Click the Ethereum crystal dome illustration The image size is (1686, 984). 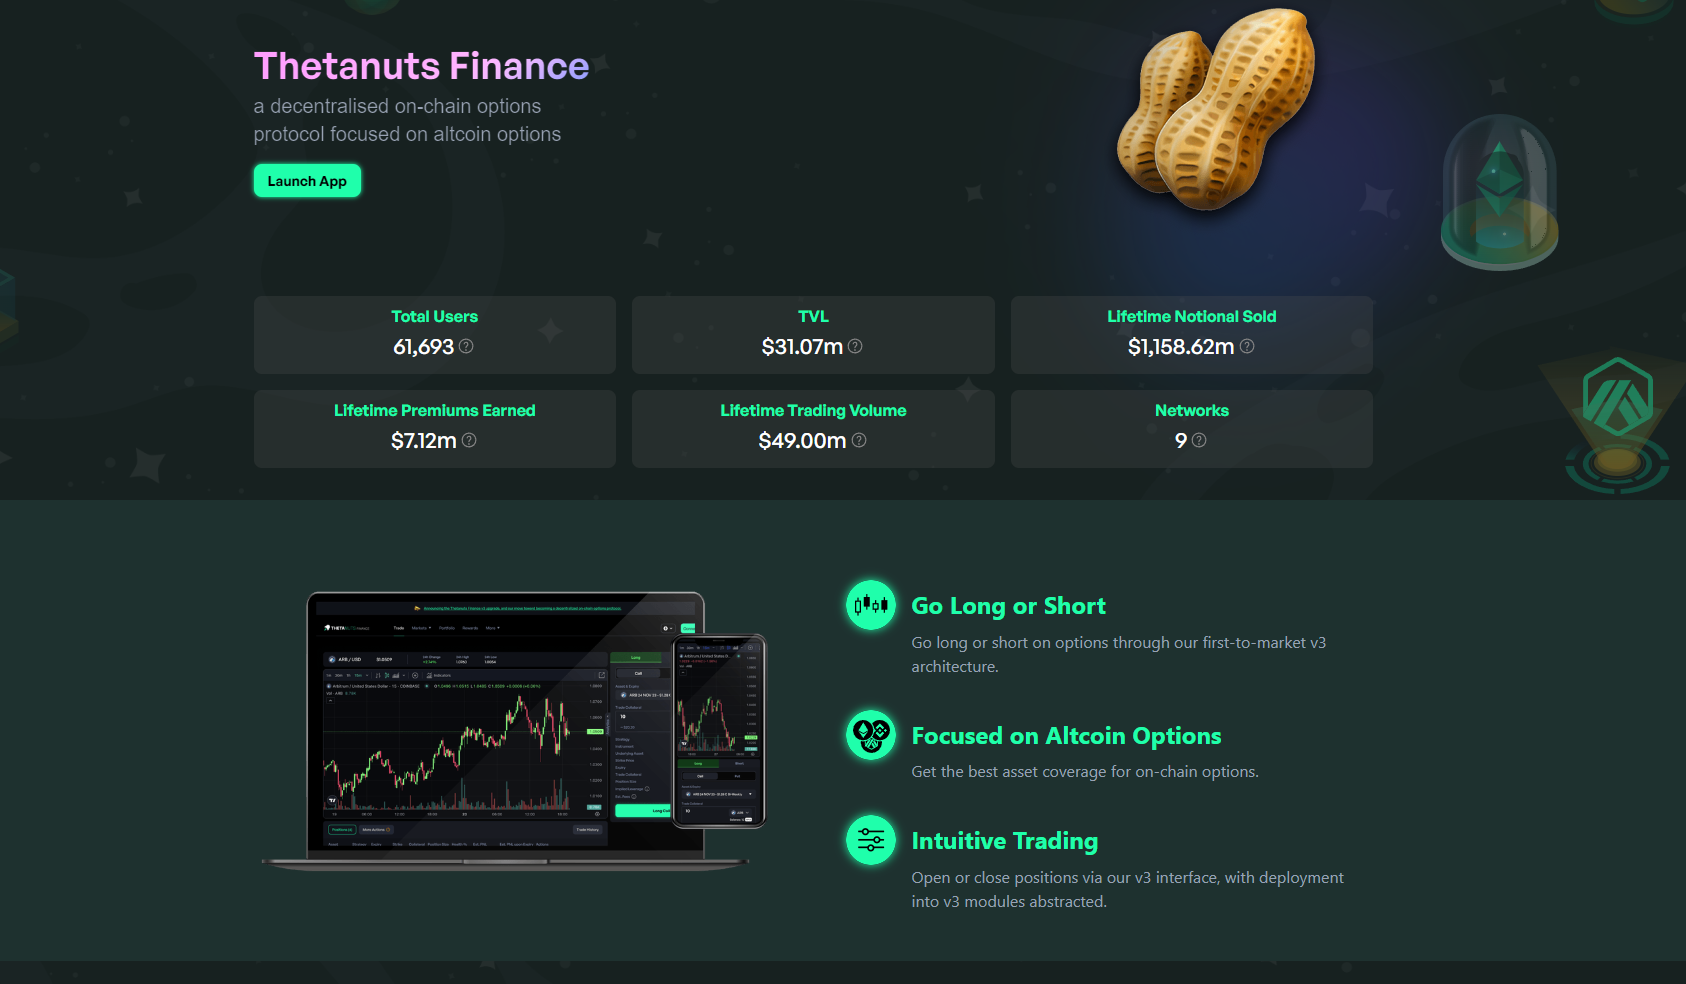click(x=1499, y=192)
